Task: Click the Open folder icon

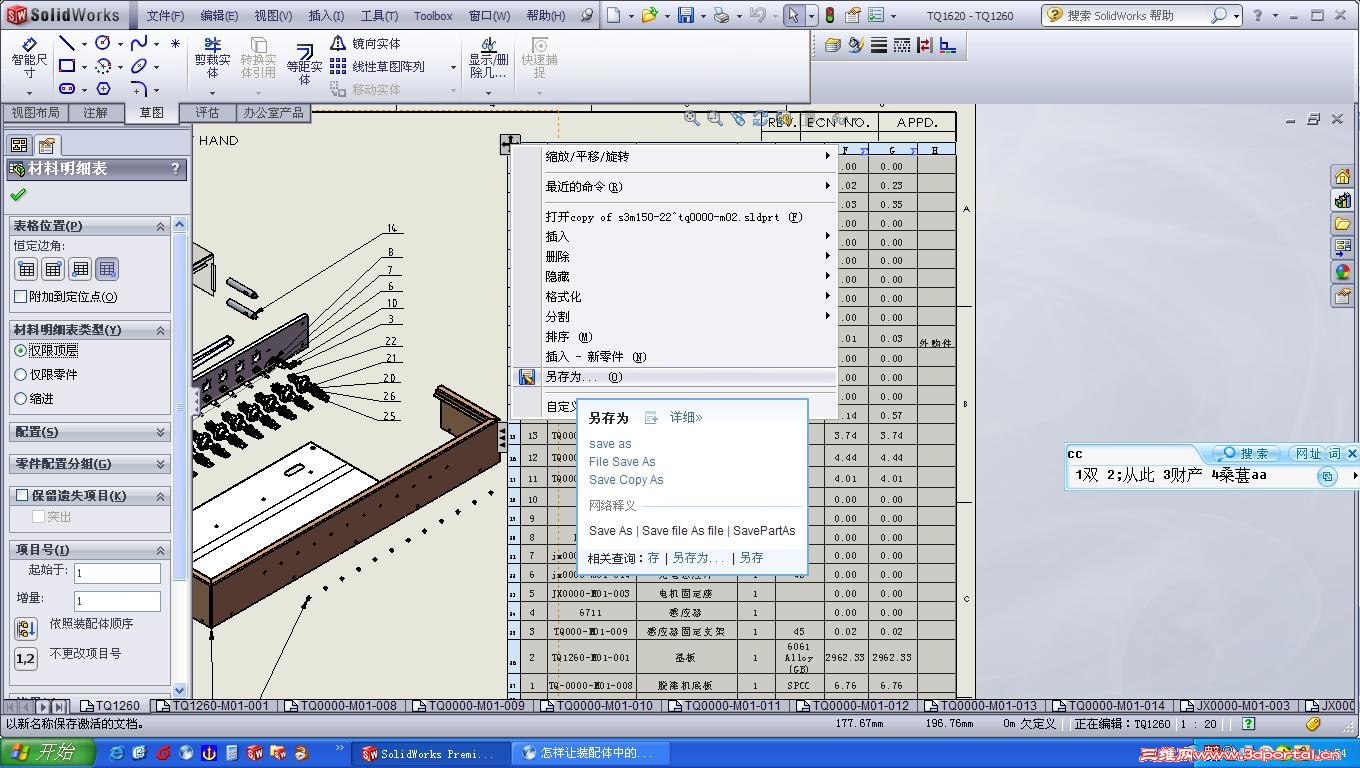Action: pyautogui.click(x=650, y=15)
